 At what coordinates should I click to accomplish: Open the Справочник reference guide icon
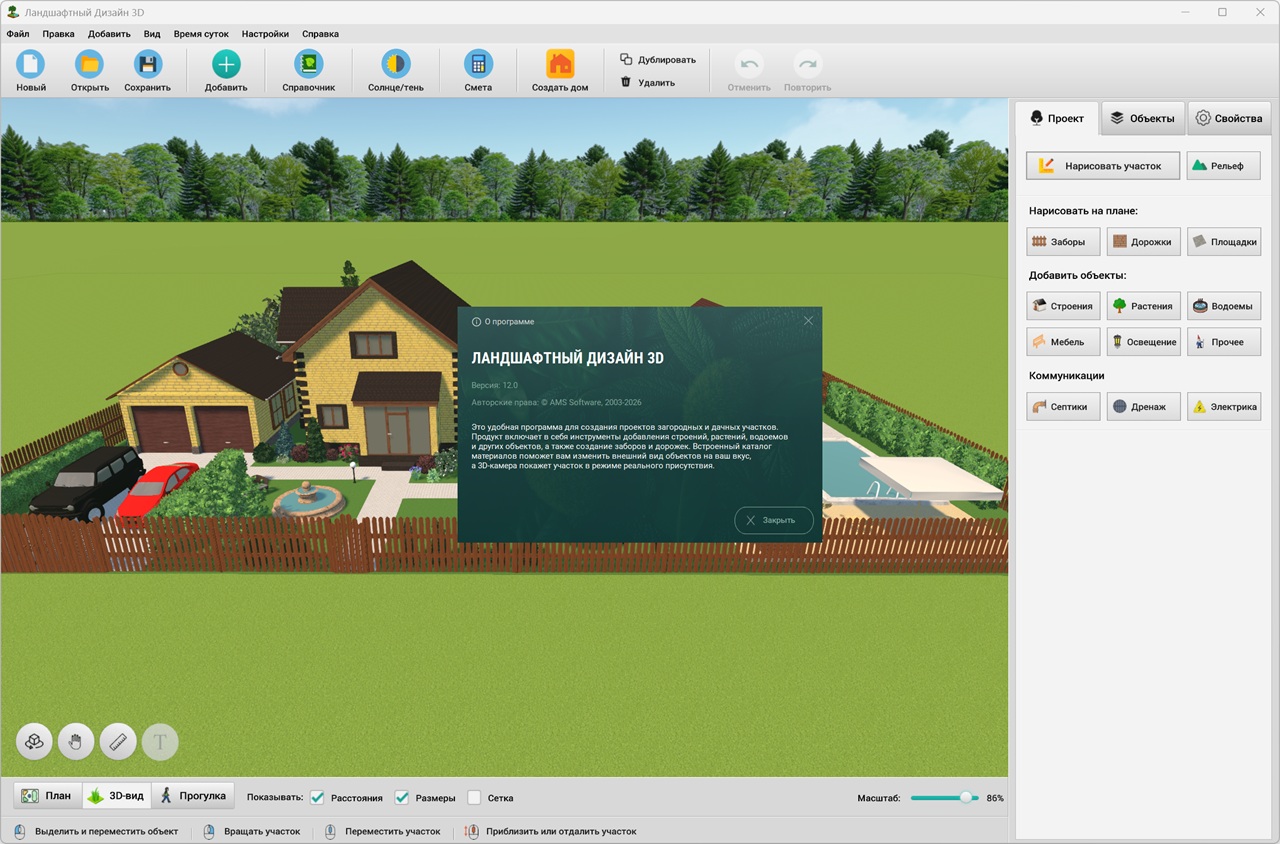(308, 65)
